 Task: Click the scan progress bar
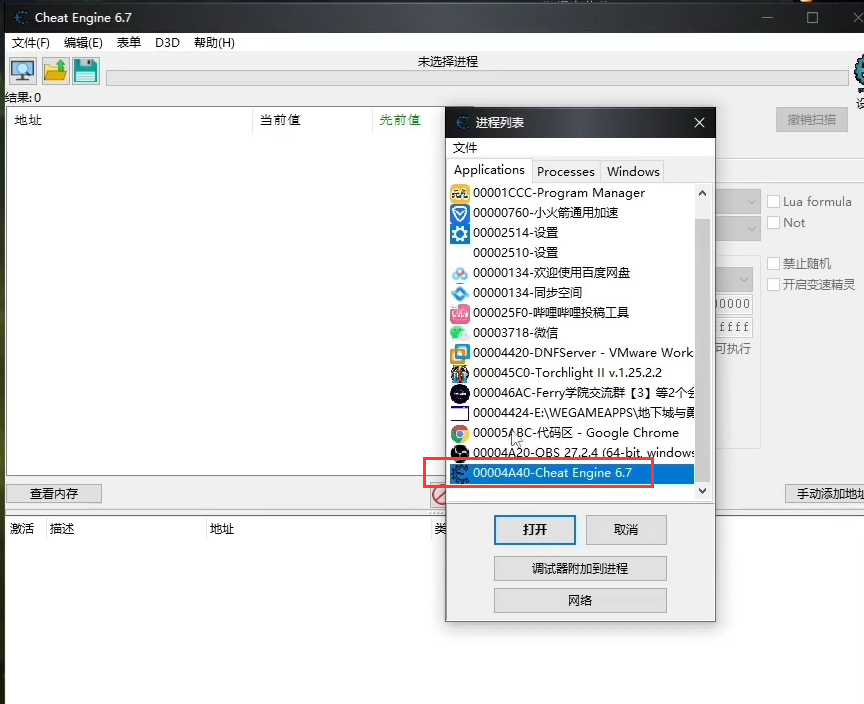point(477,78)
